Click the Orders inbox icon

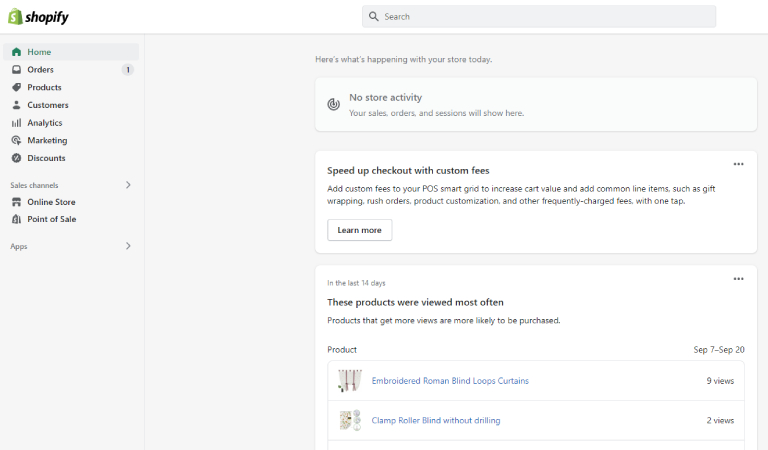click(16, 70)
